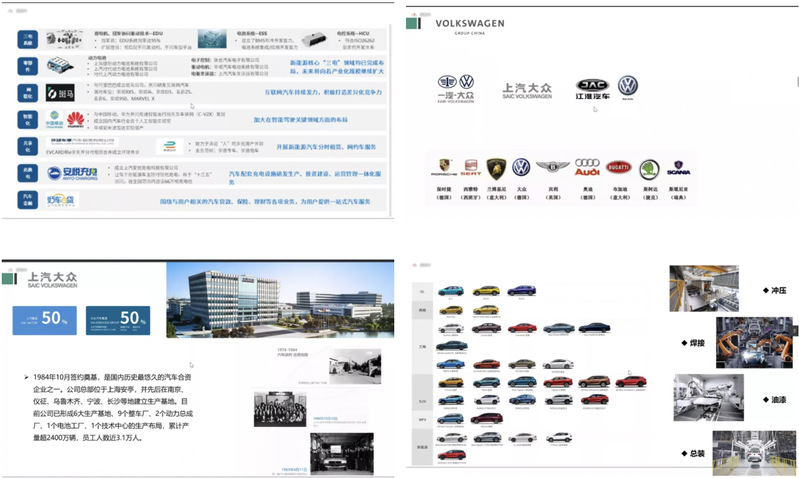Click the old black-and-white car photo
This screenshot has height=478, width=799.
(342, 454)
